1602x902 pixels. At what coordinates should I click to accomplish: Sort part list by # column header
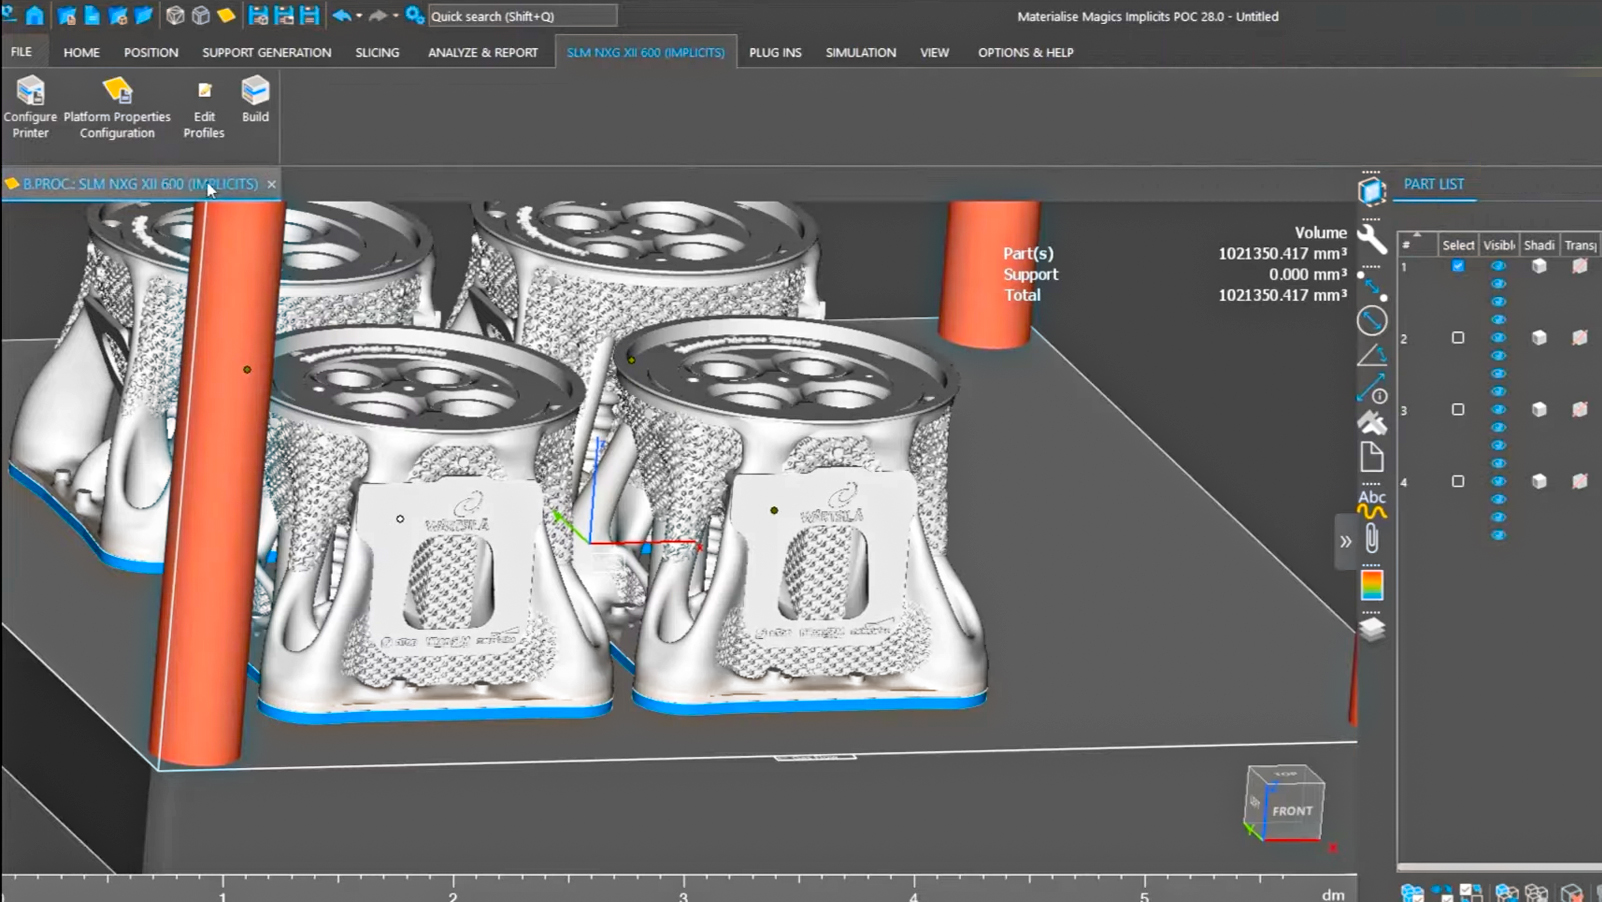click(x=1416, y=244)
